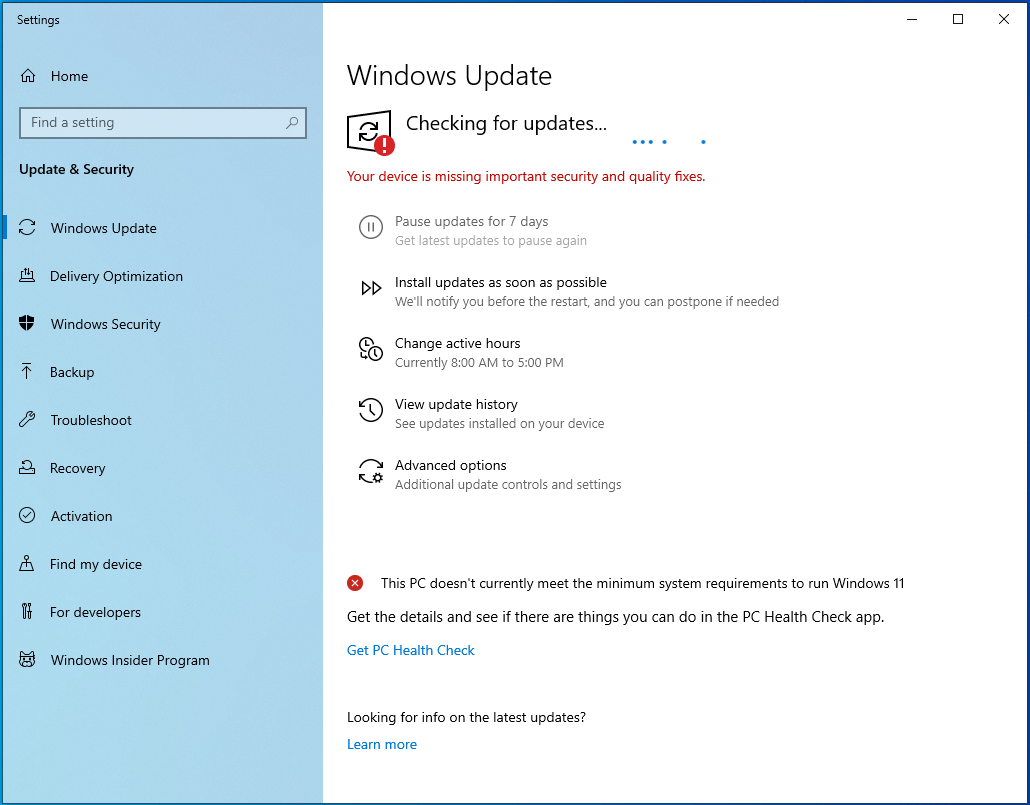This screenshot has width=1030, height=805.
Task: Open Windows Insider Program page
Action: point(162,660)
